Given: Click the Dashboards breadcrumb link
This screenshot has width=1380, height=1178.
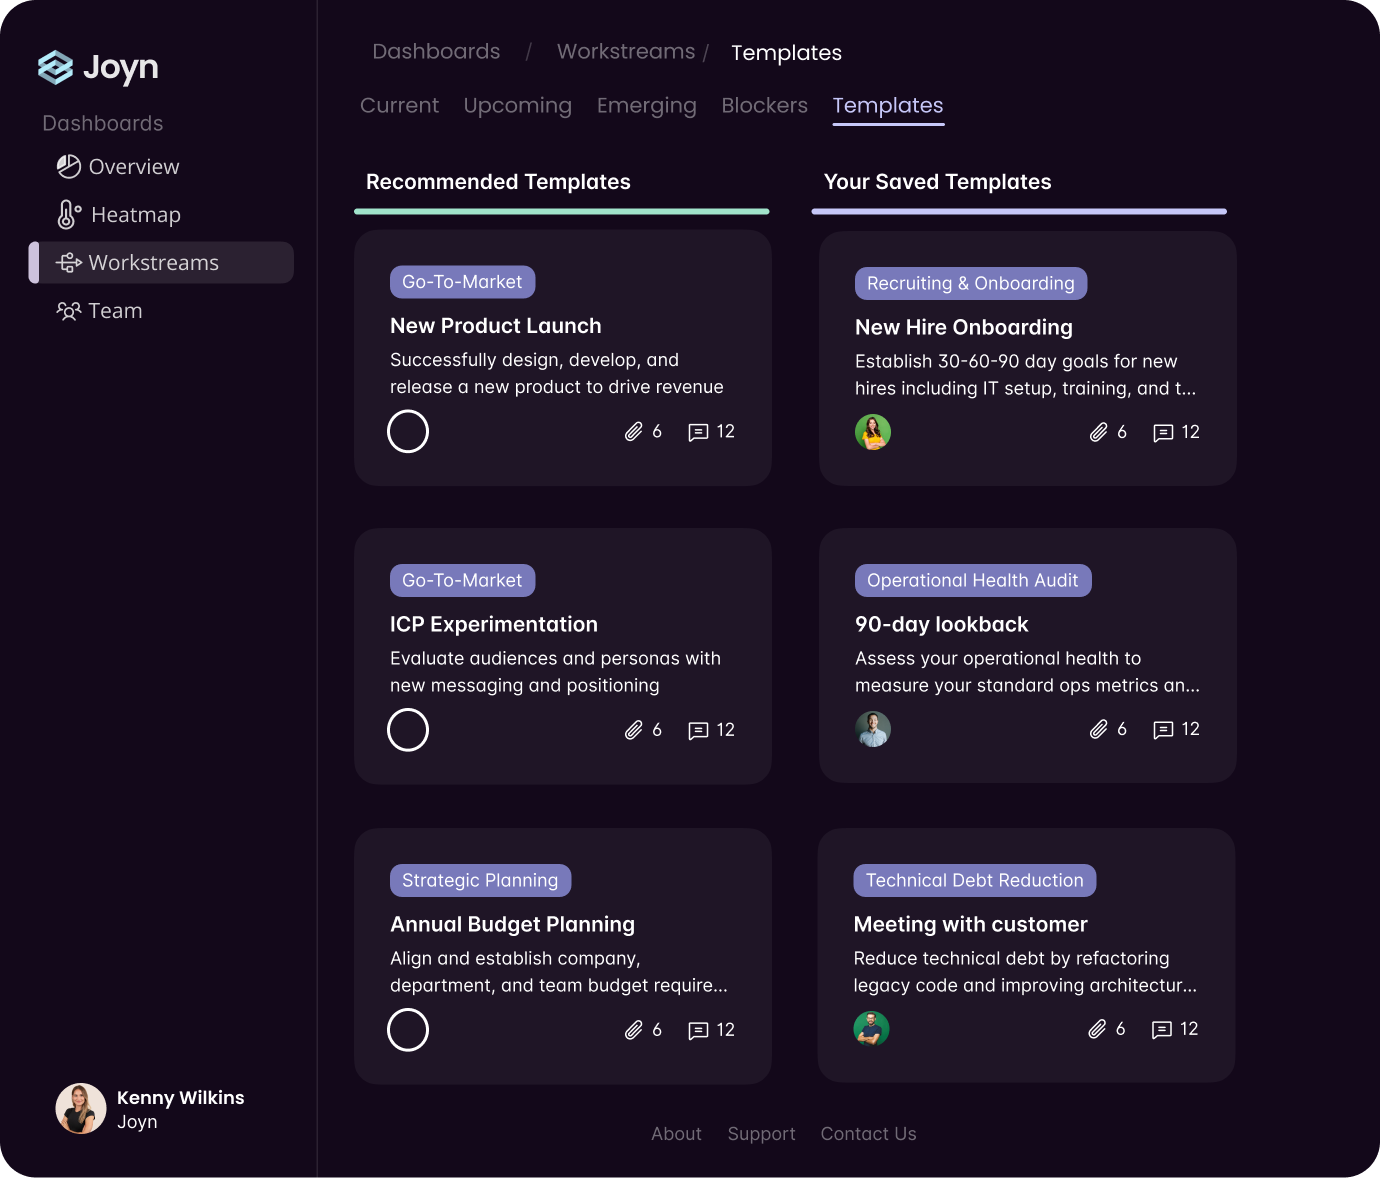Looking at the screenshot, I should 436,51.
